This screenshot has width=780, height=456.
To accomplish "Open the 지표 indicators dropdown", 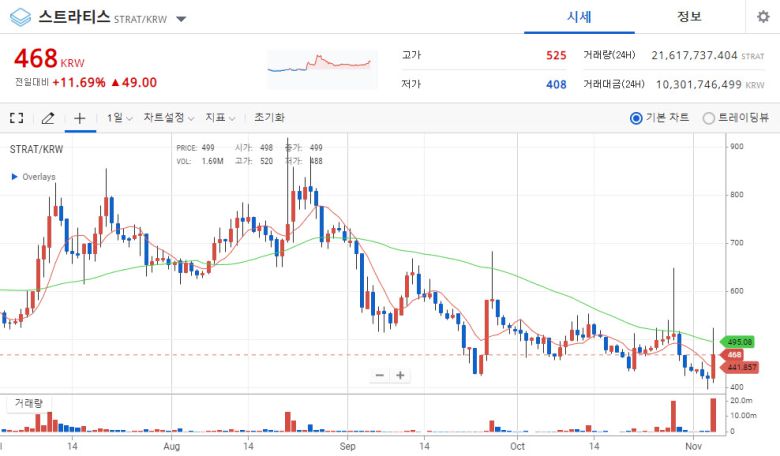I will tap(219, 118).
